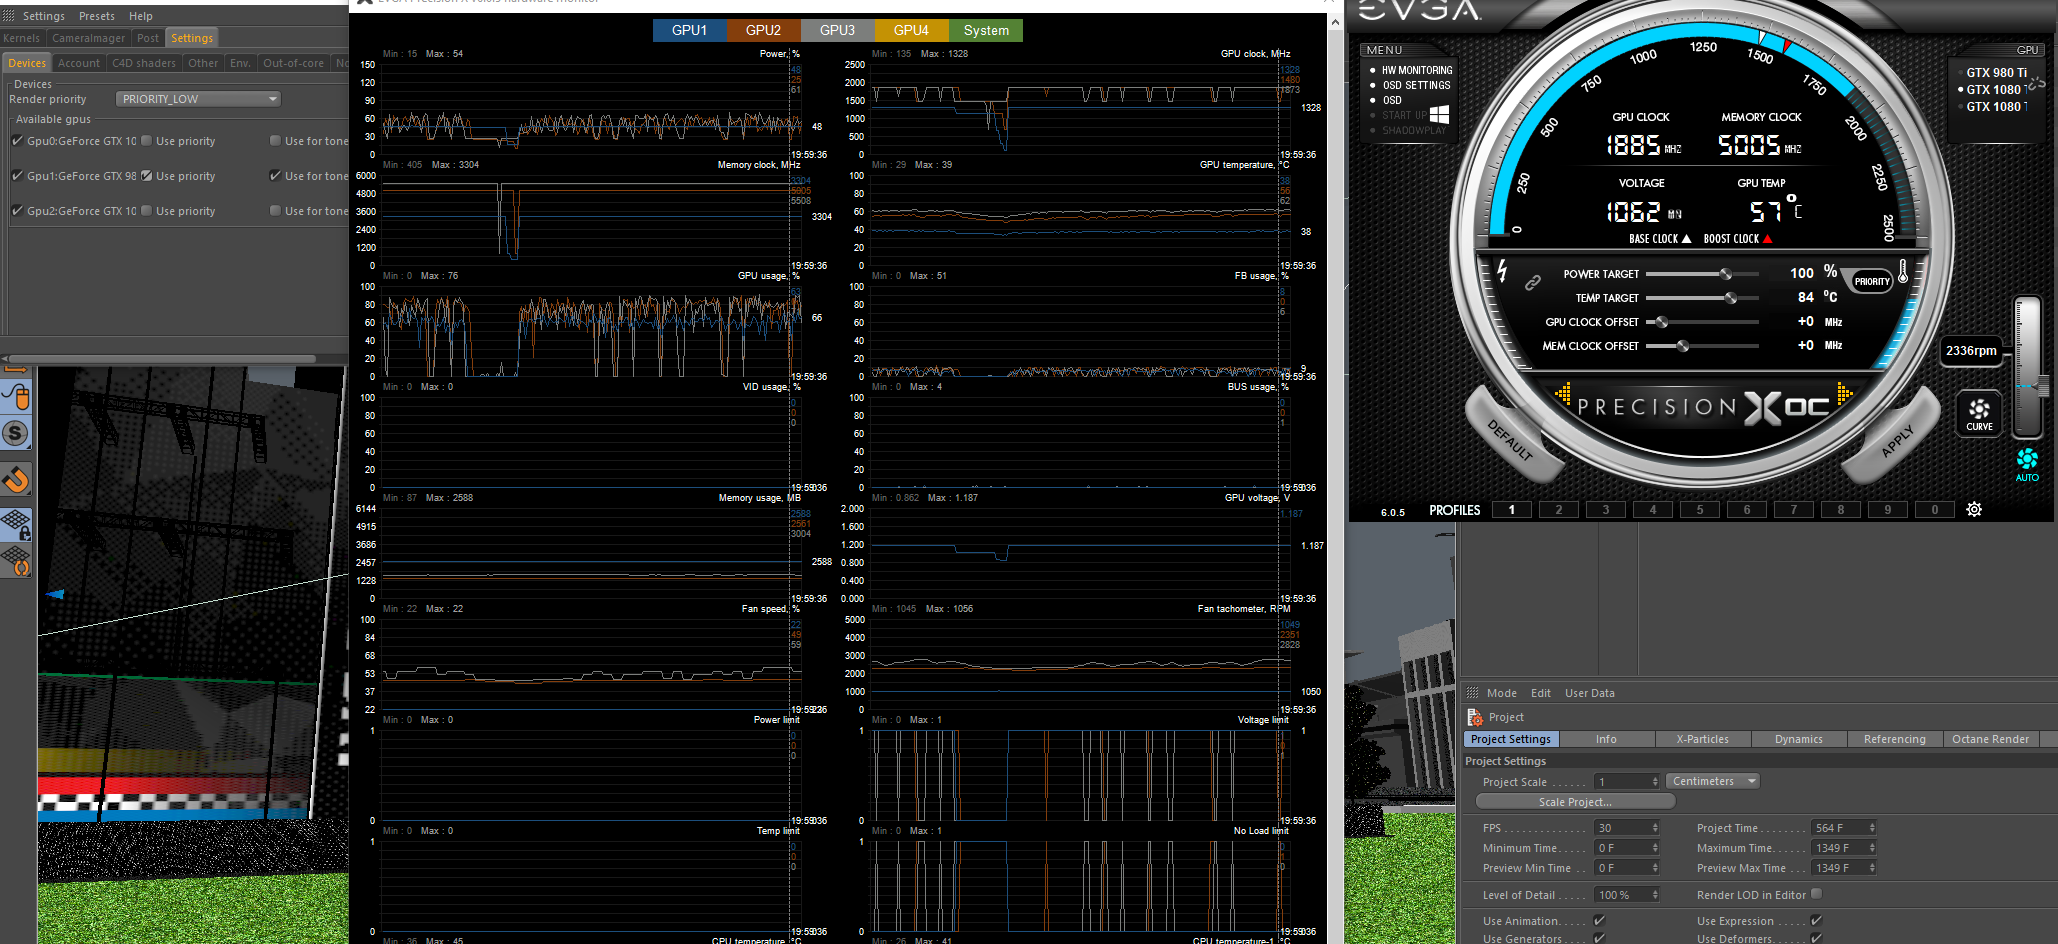Toggle Render LOD in Editor checkbox

1816,894
